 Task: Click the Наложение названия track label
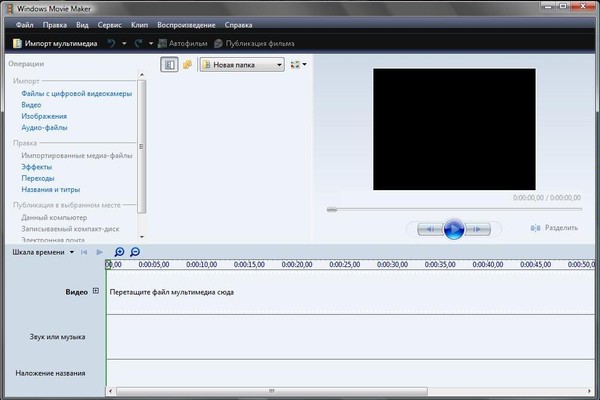(x=50, y=373)
